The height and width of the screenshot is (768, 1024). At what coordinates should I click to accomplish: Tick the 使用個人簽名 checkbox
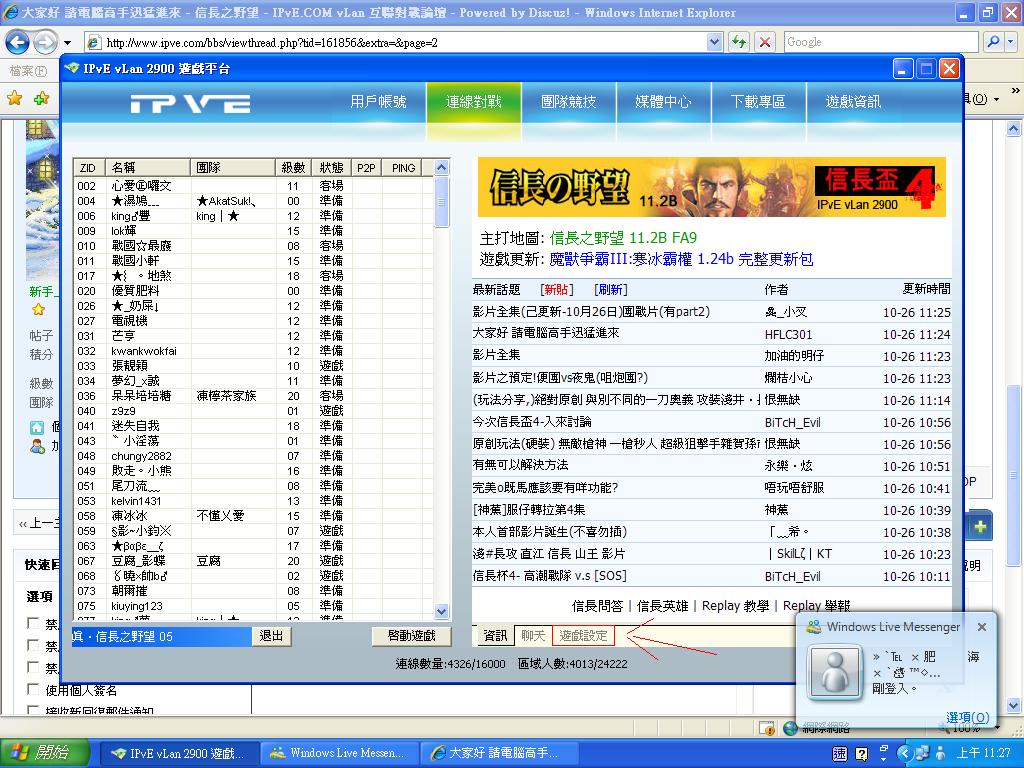coord(34,690)
